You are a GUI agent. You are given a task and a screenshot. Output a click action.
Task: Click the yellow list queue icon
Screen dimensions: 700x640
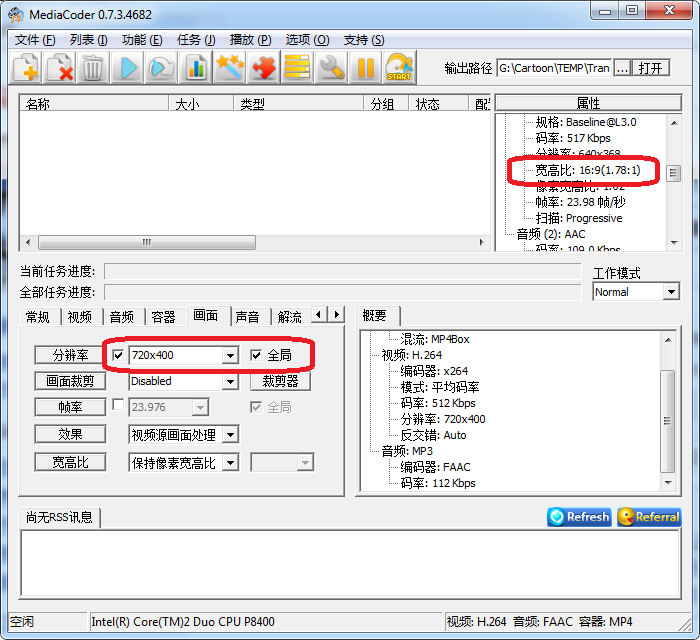(297, 67)
